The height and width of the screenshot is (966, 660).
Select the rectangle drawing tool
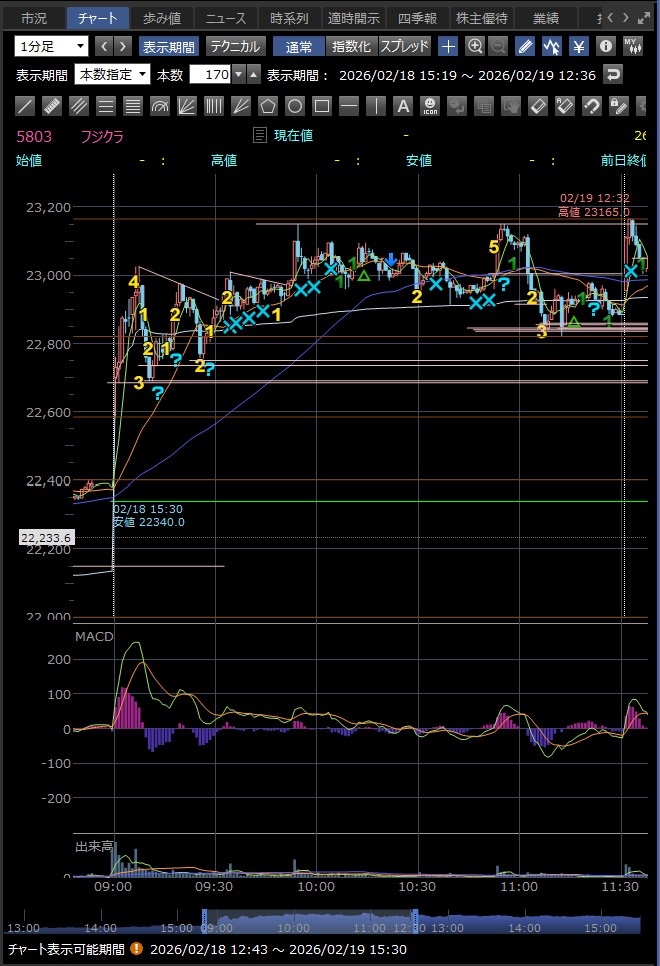coord(322,105)
